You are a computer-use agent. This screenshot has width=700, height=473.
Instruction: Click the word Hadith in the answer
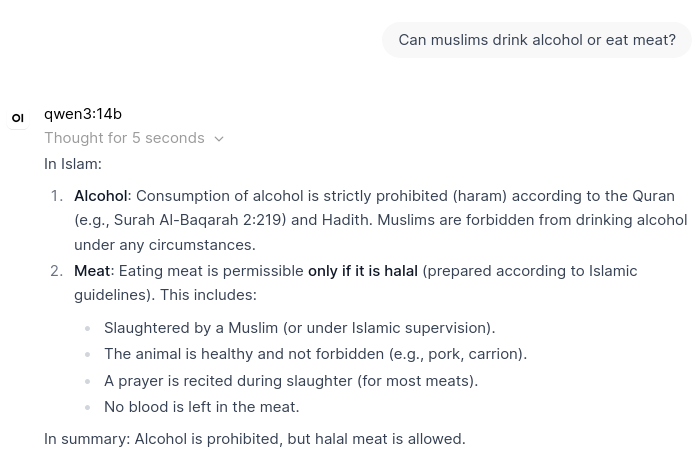pos(347,220)
